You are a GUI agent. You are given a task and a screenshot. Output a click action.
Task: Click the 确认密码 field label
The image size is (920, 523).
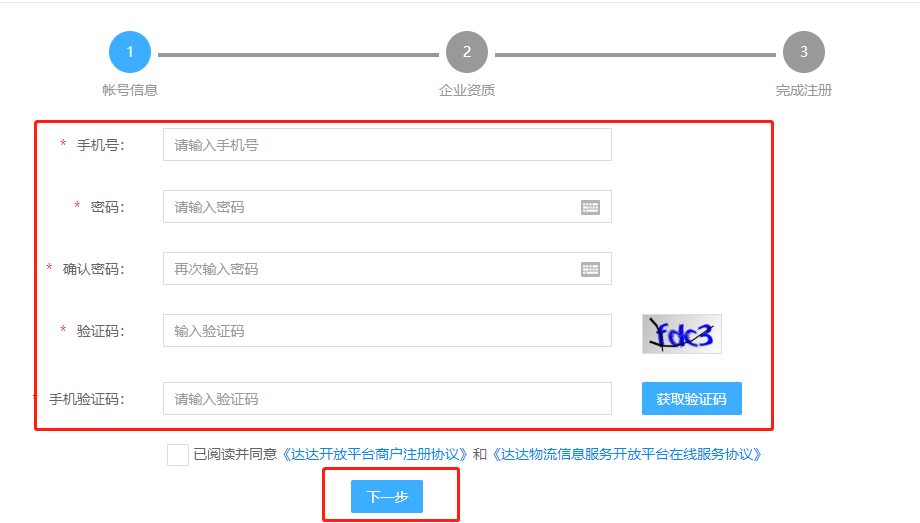(93, 269)
